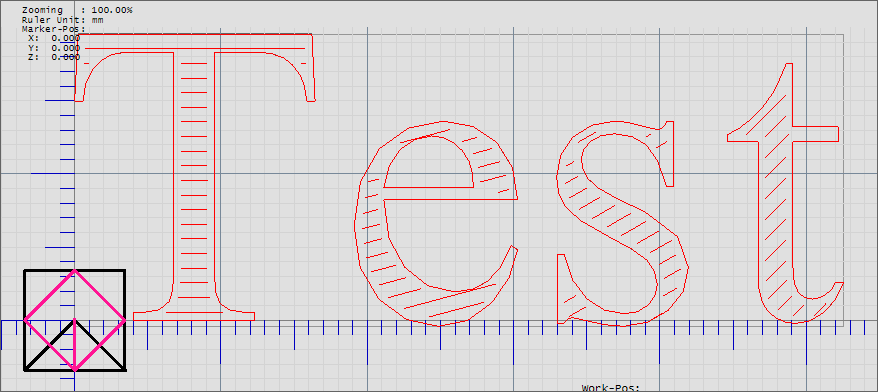878x392 pixels.
Task: Click the pink diamond marker shape
Action: [x=74, y=320]
